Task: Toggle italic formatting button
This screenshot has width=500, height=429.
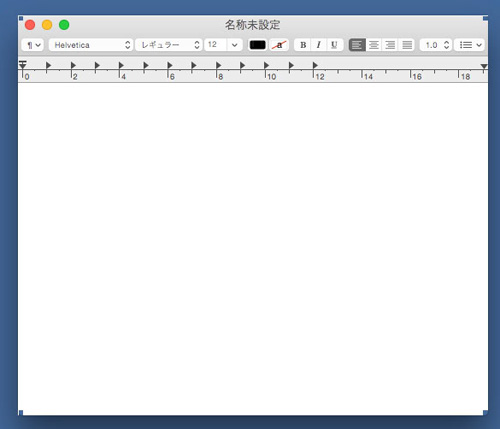Action: coord(319,45)
